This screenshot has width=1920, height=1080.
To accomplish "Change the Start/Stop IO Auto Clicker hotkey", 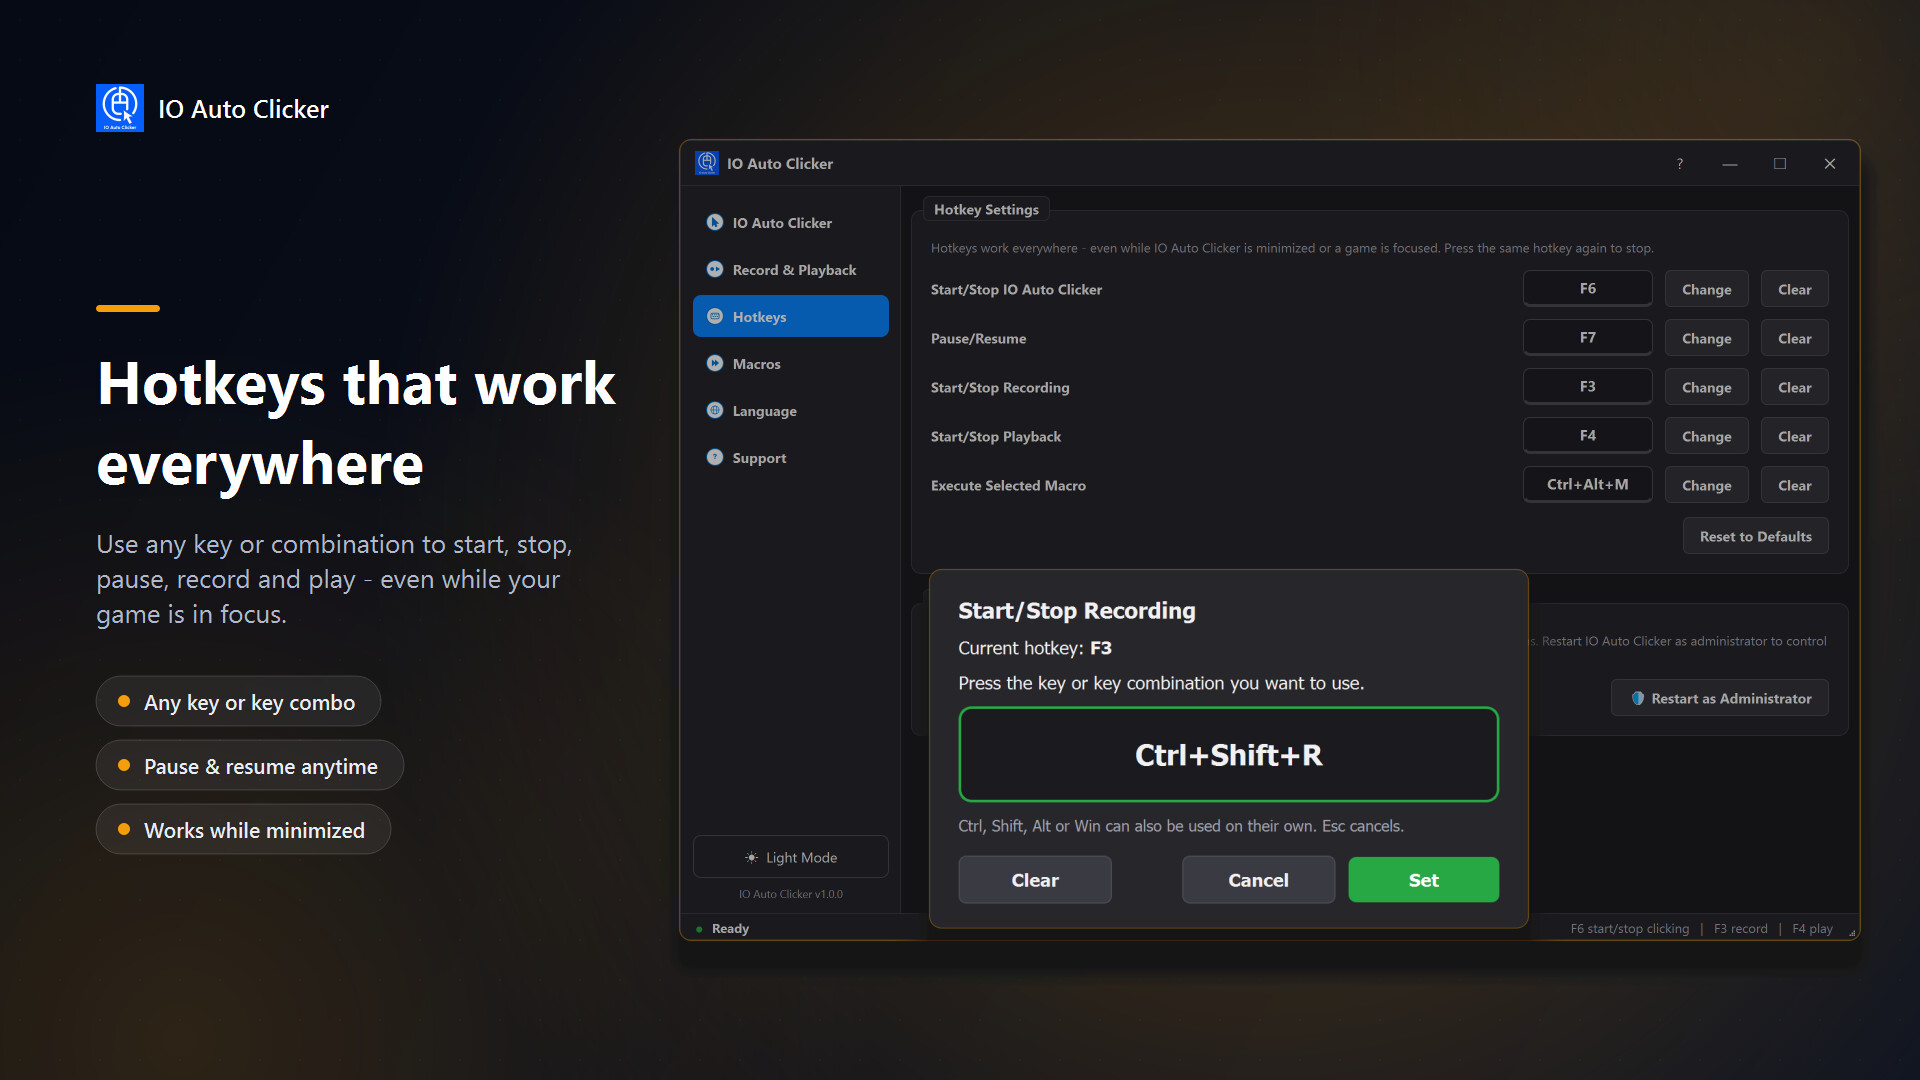I will point(1706,289).
